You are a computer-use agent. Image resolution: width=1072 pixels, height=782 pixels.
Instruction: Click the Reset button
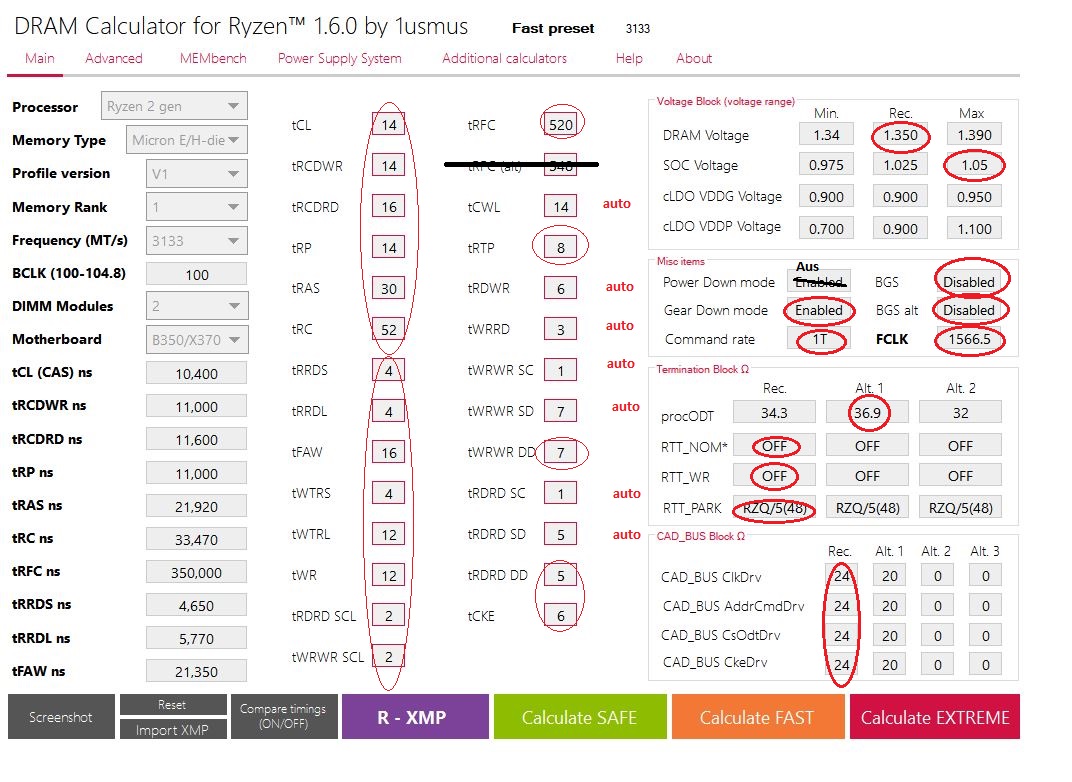tap(173, 704)
